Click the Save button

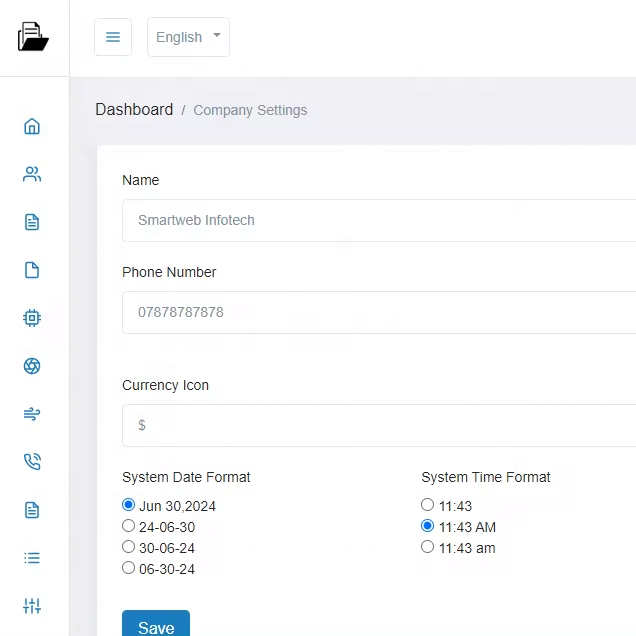click(156, 625)
